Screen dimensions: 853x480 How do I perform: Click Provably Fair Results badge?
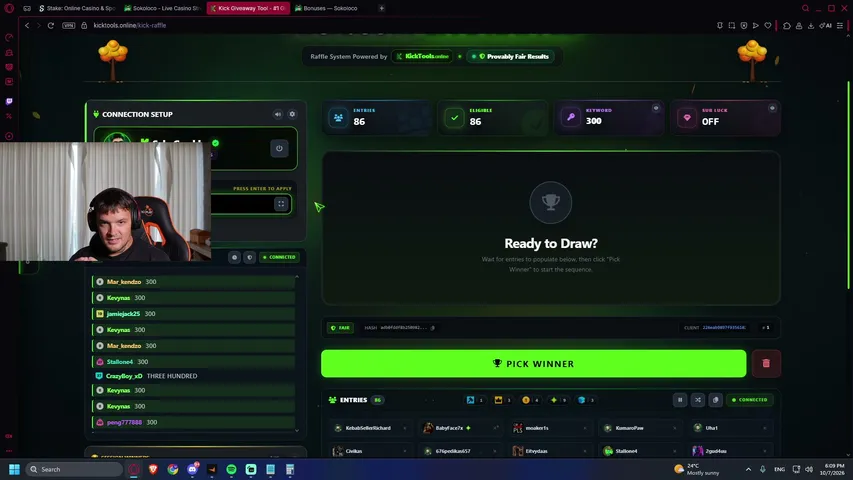510,56
